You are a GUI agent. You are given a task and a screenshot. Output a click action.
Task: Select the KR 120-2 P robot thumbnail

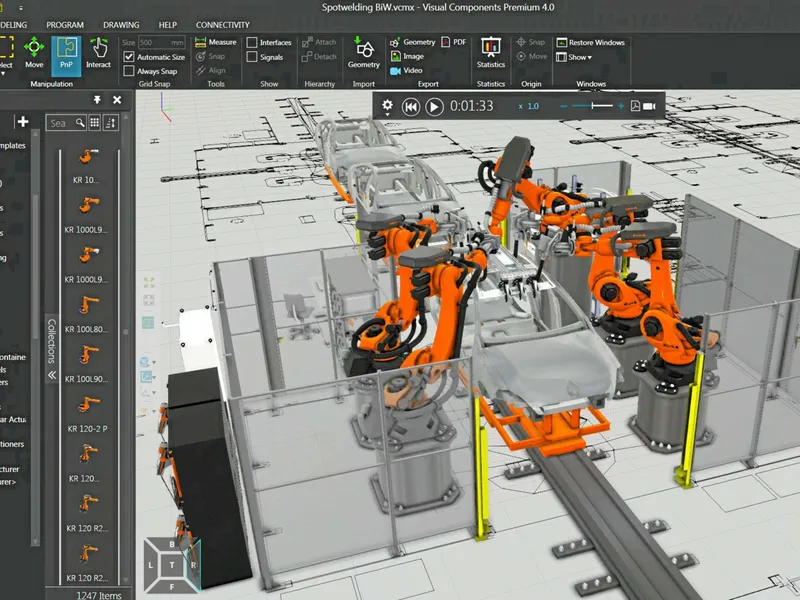tap(88, 410)
